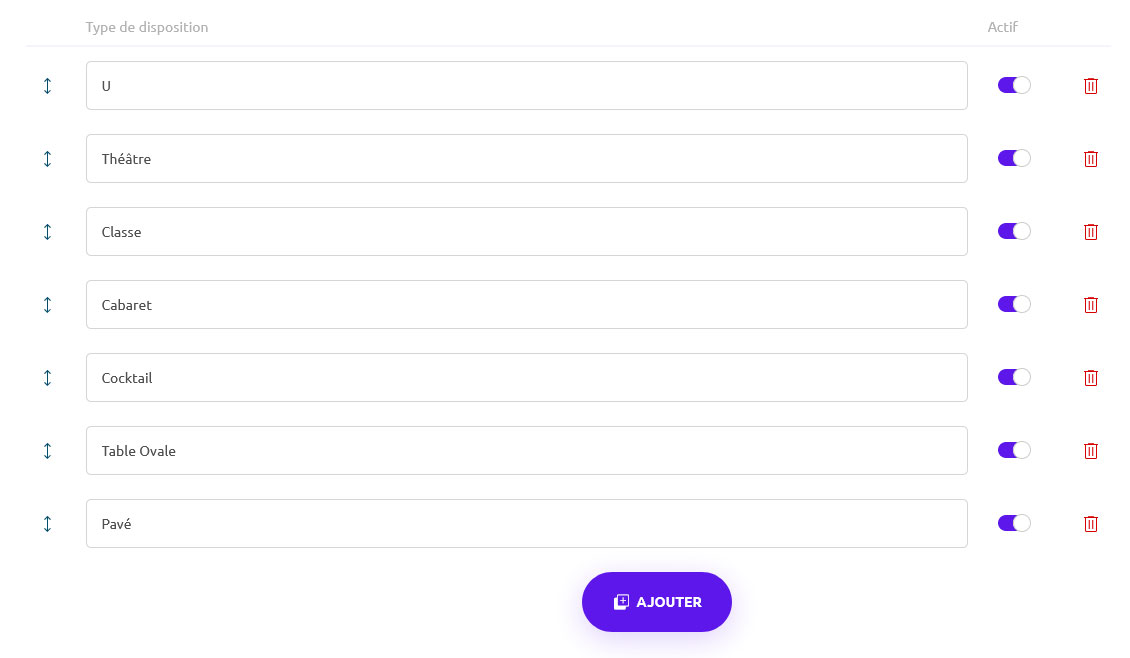The width and height of the screenshot is (1130, 658).
Task: Toggle Actif switch for Table Ovale
Action: click(1014, 451)
